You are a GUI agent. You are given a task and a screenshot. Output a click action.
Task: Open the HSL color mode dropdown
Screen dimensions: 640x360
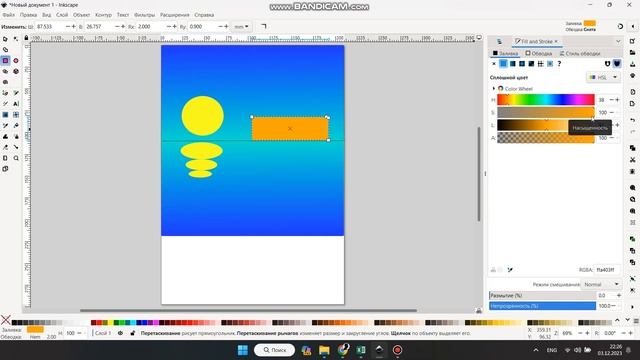604,77
